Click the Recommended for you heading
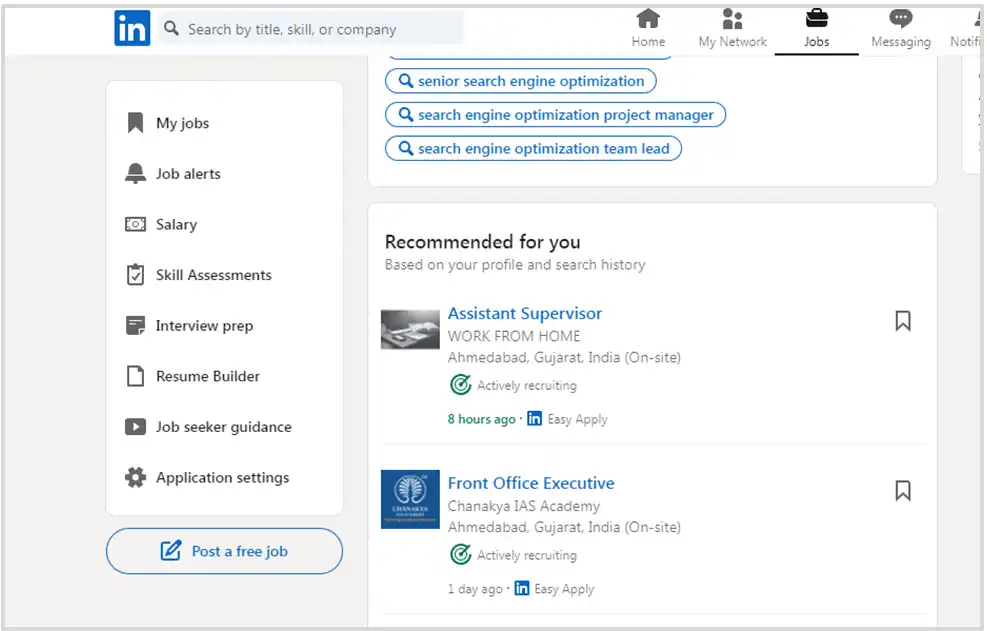Screen dimensions: 987x631 point(483,242)
